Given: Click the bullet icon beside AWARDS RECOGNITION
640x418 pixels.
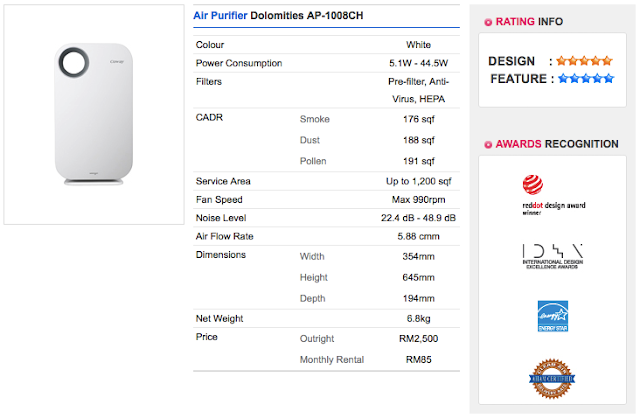Looking at the screenshot, I should 488,145.
